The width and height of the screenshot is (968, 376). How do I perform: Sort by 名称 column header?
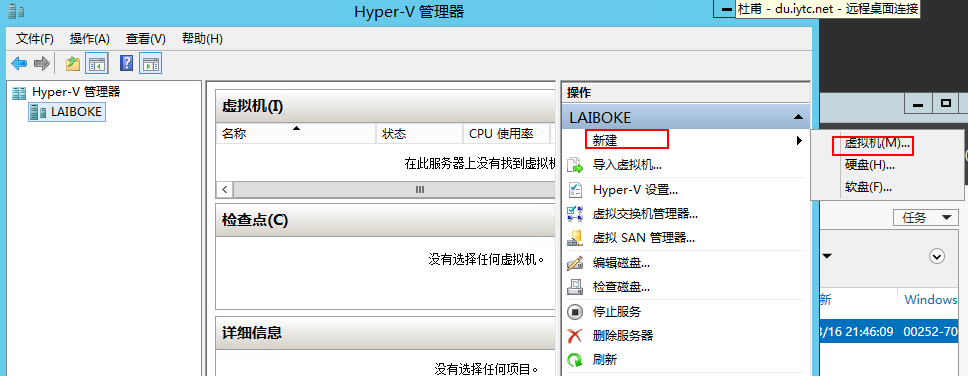(296, 134)
